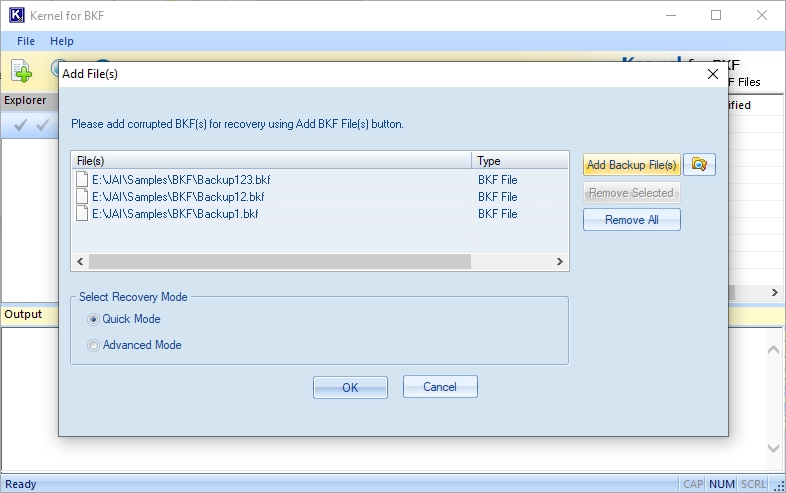
Task: Click BKF File type cell of Backup123.bkf
Action: 498,180
